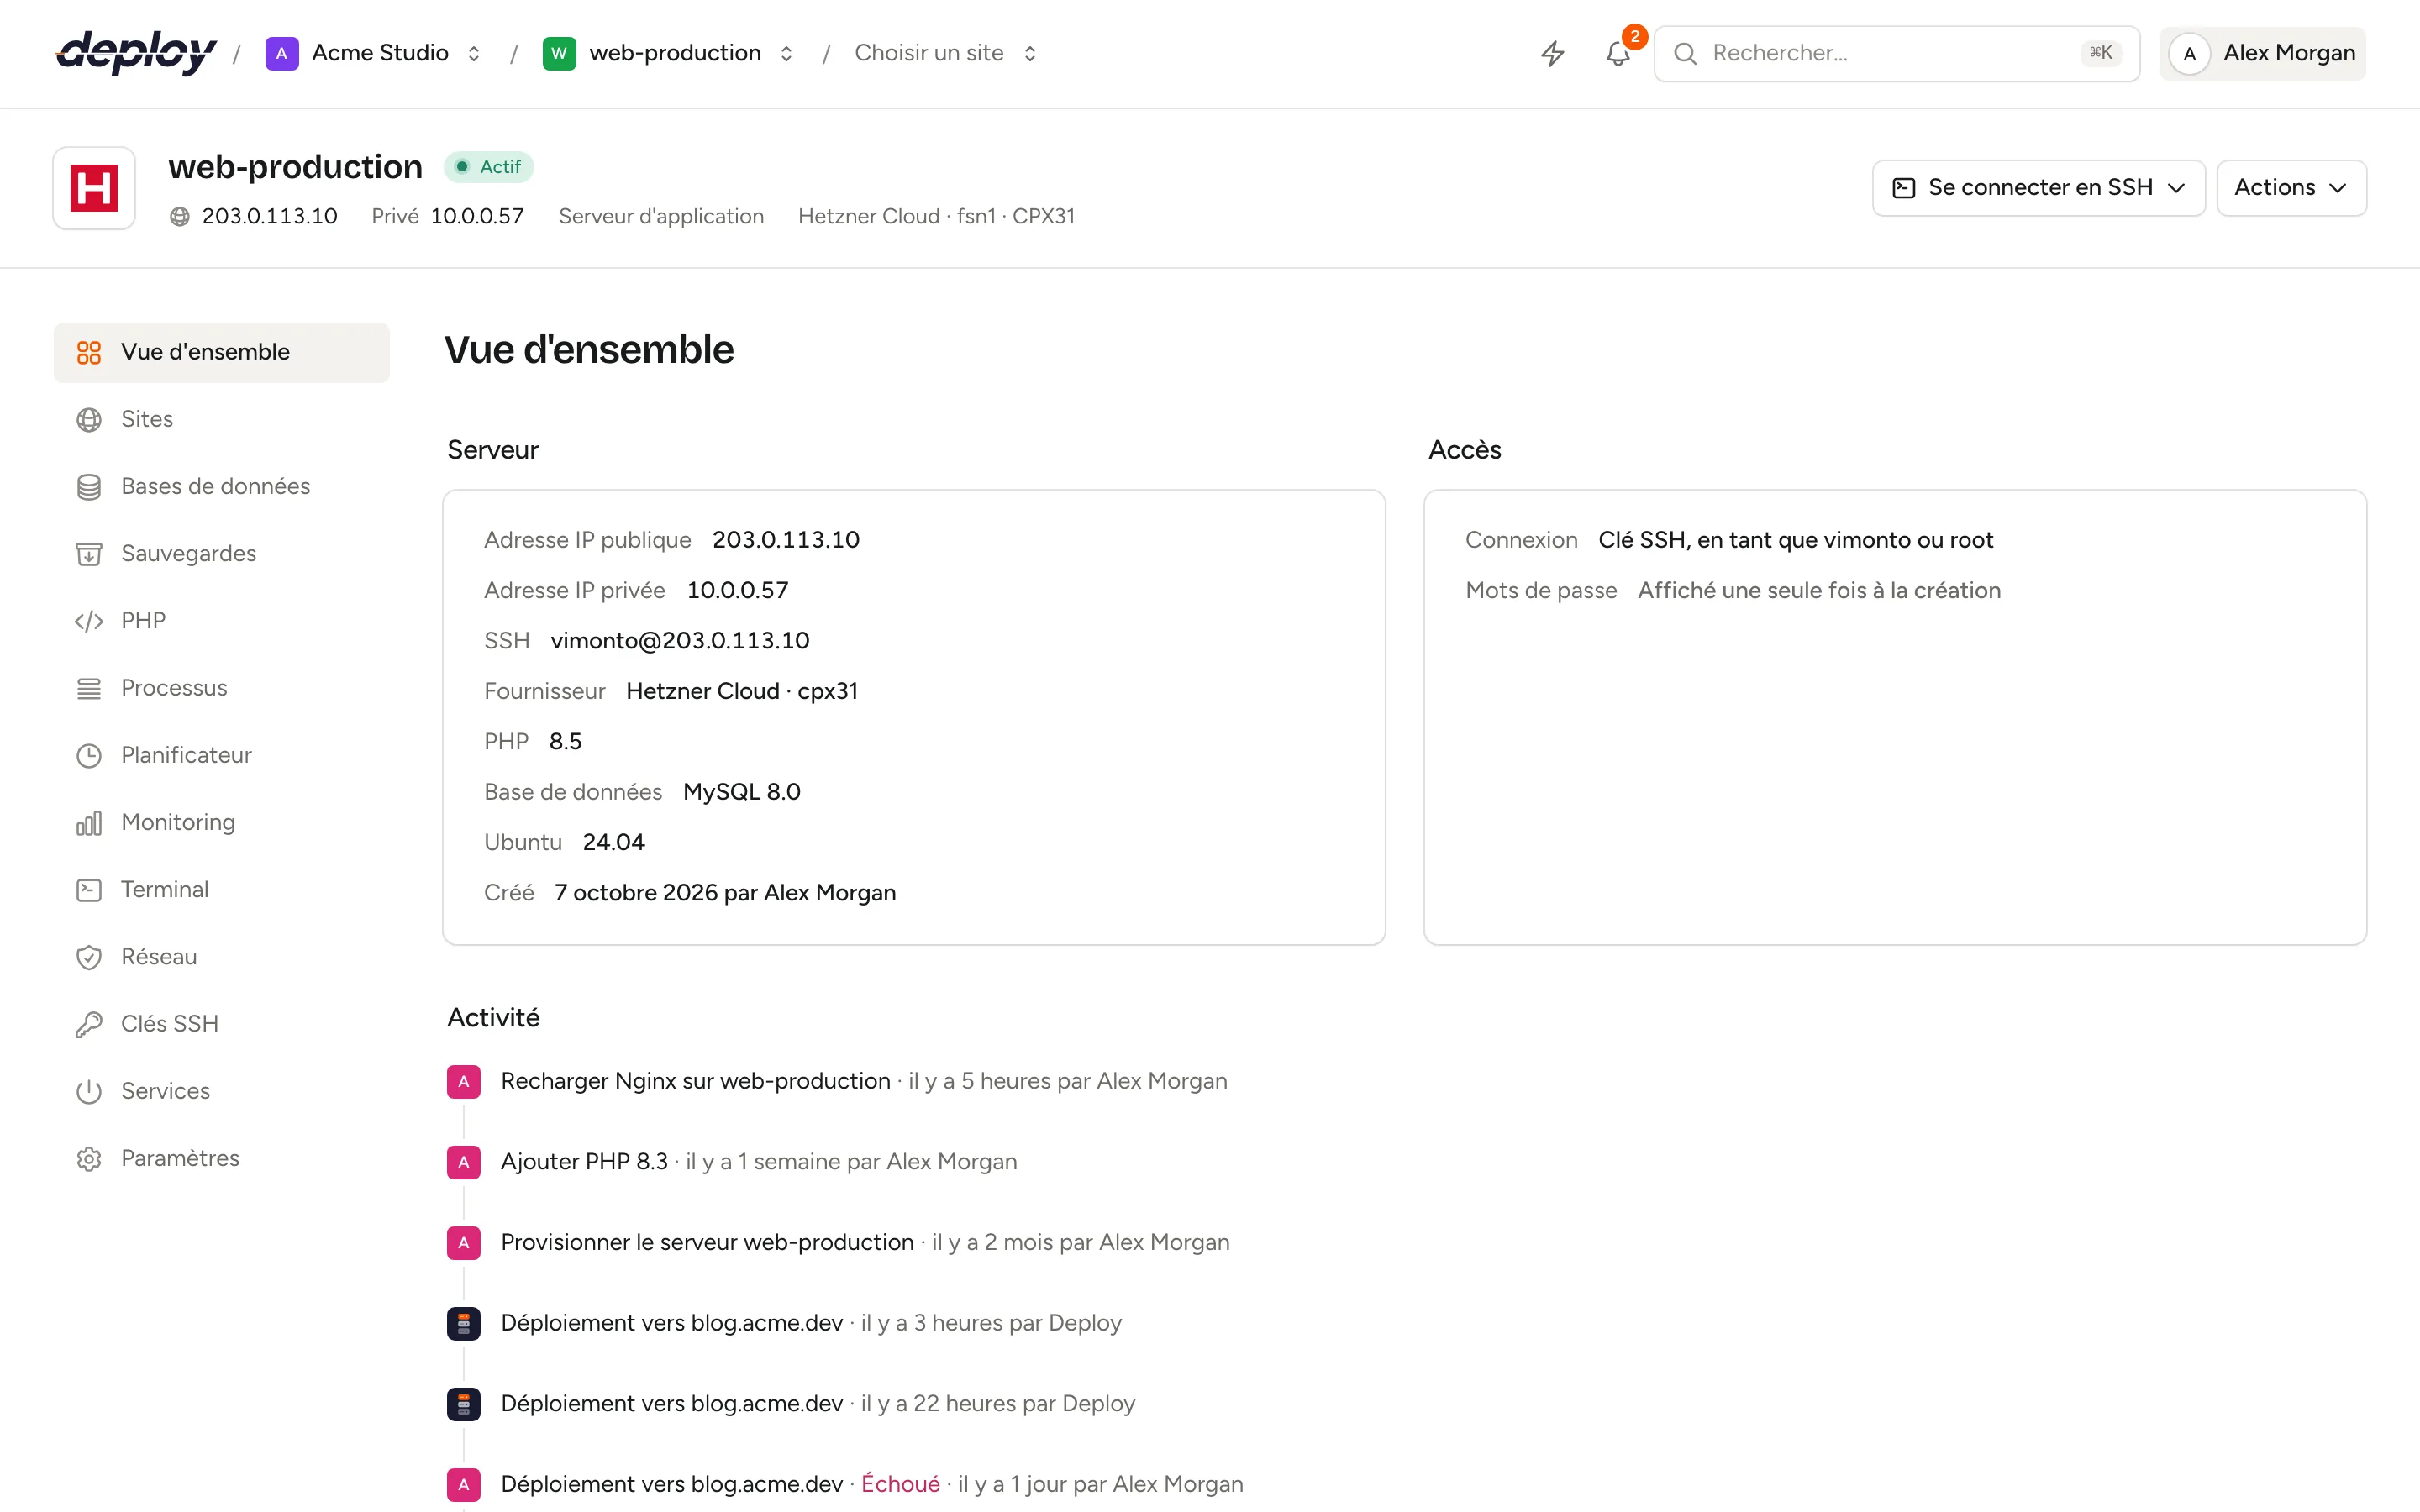Click the Hetzner server logo
The width and height of the screenshot is (2420, 1512).
pyautogui.click(x=94, y=188)
